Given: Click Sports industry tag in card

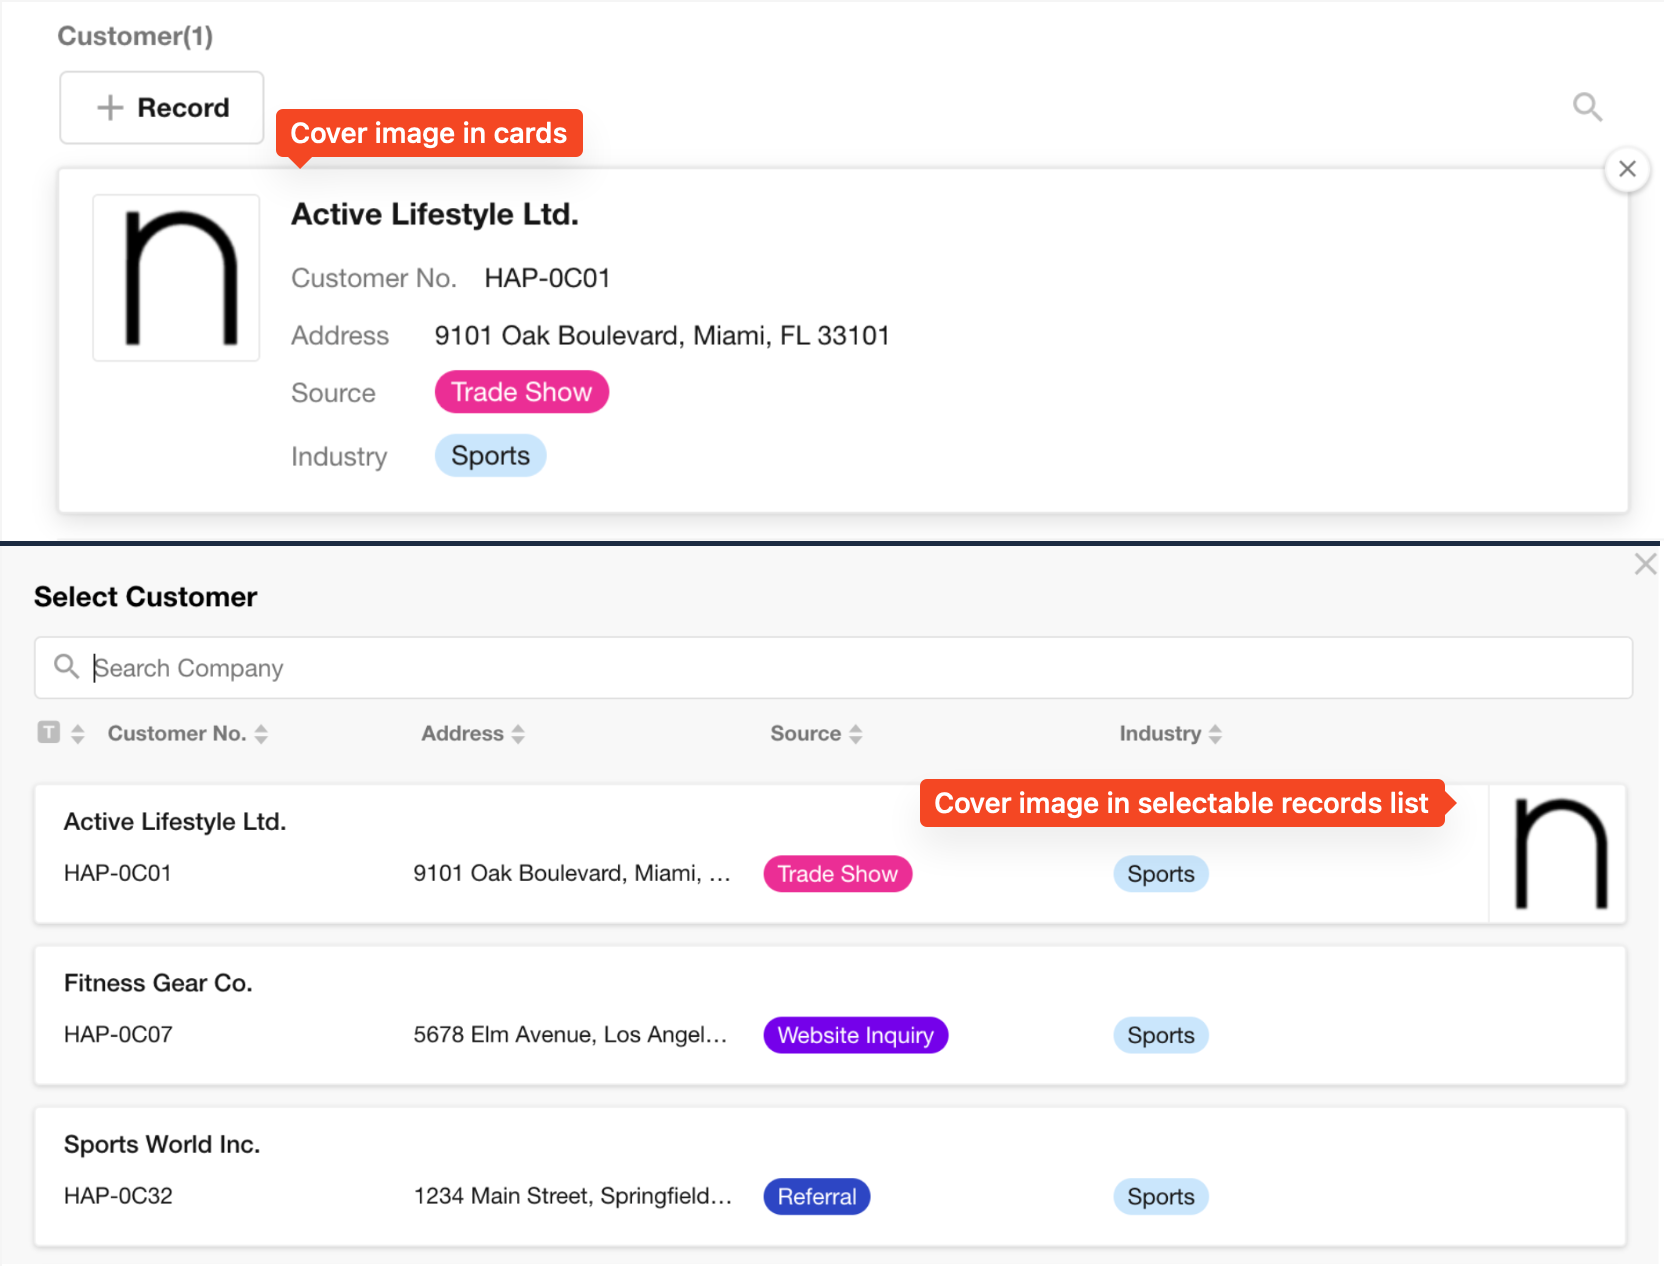Looking at the screenshot, I should click(x=490, y=456).
